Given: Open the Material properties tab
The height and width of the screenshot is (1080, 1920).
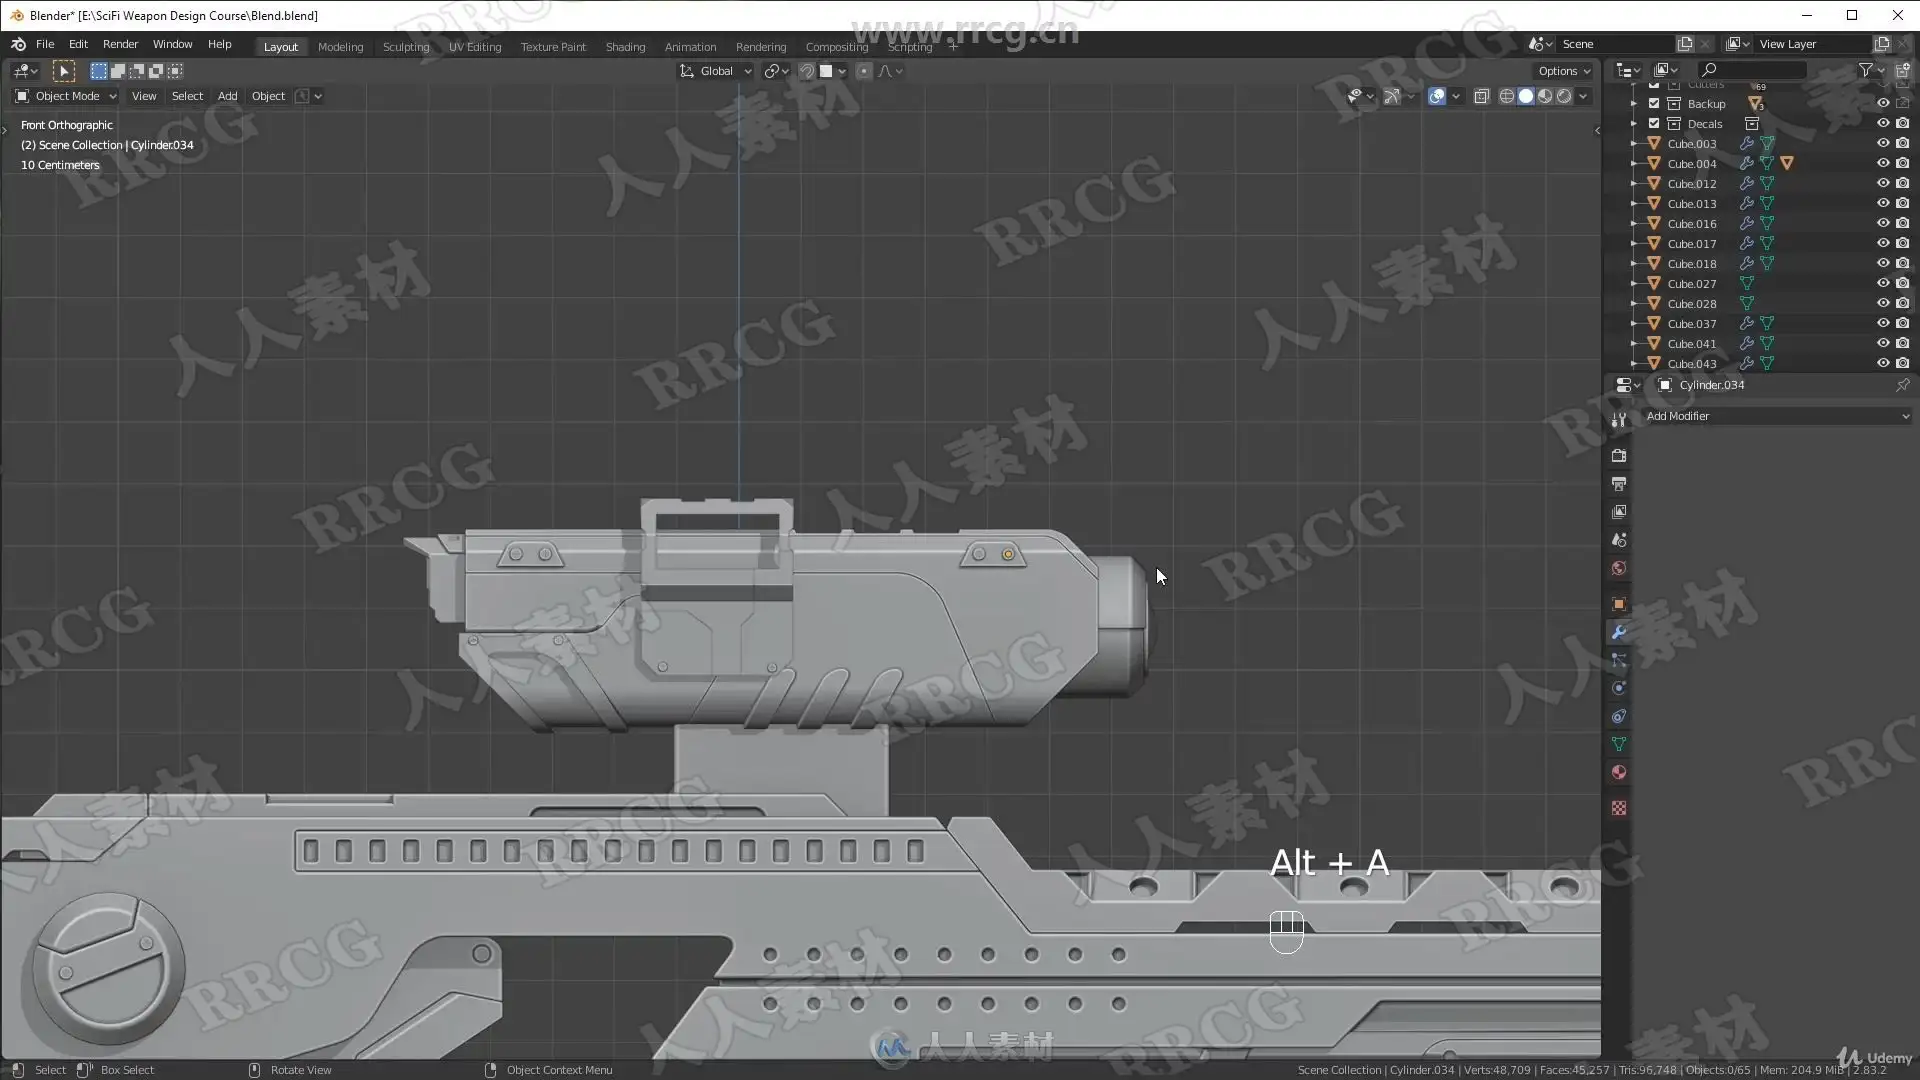Looking at the screenshot, I should [x=1619, y=772].
